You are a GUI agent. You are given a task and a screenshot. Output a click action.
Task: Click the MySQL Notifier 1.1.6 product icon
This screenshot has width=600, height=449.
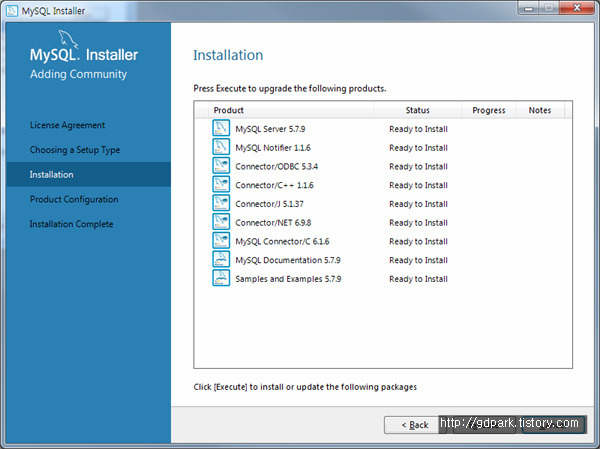click(221, 147)
